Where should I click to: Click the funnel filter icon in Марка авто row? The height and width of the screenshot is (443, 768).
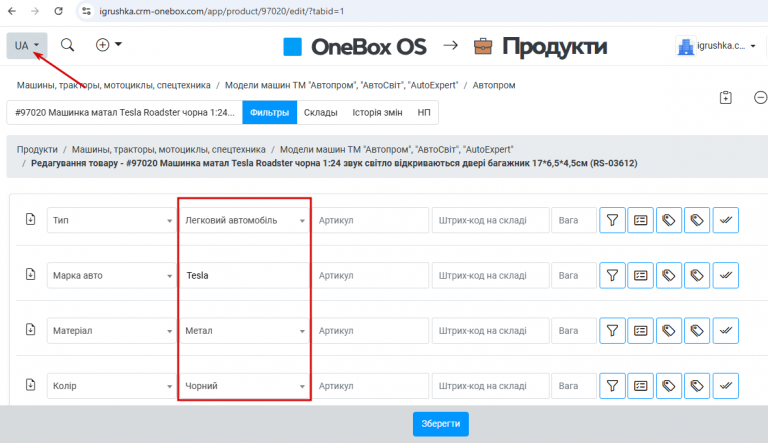(x=612, y=275)
